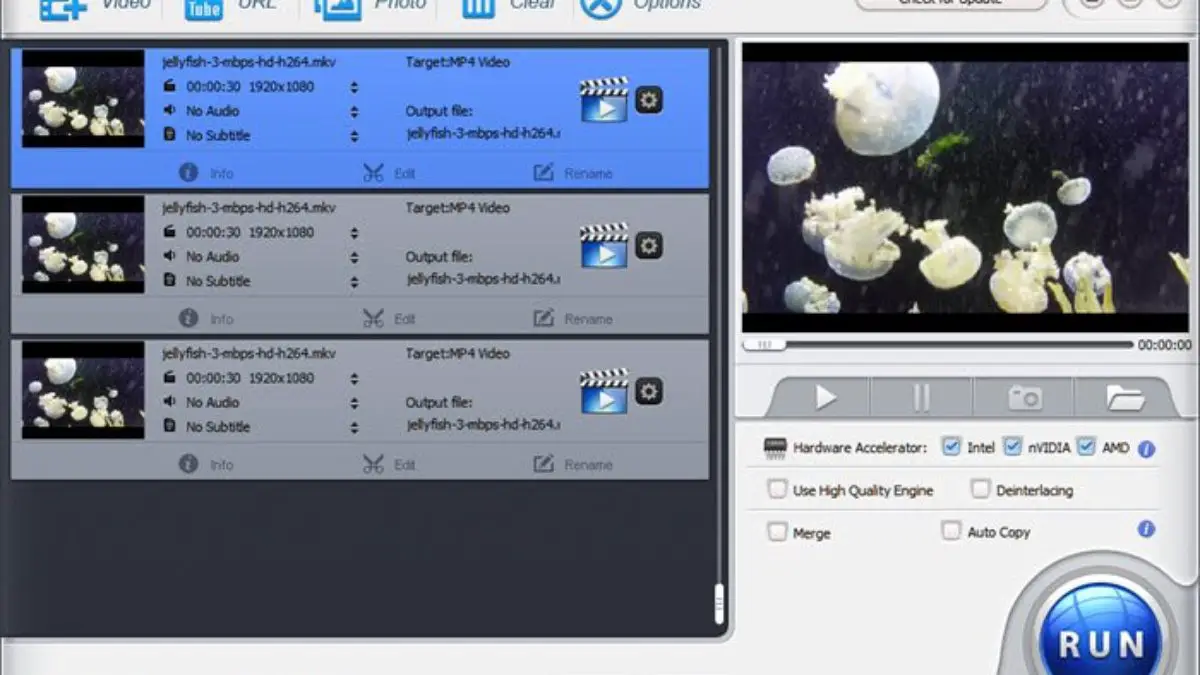
Task: Open the gear settings for the selected blue item
Action: 649,100
